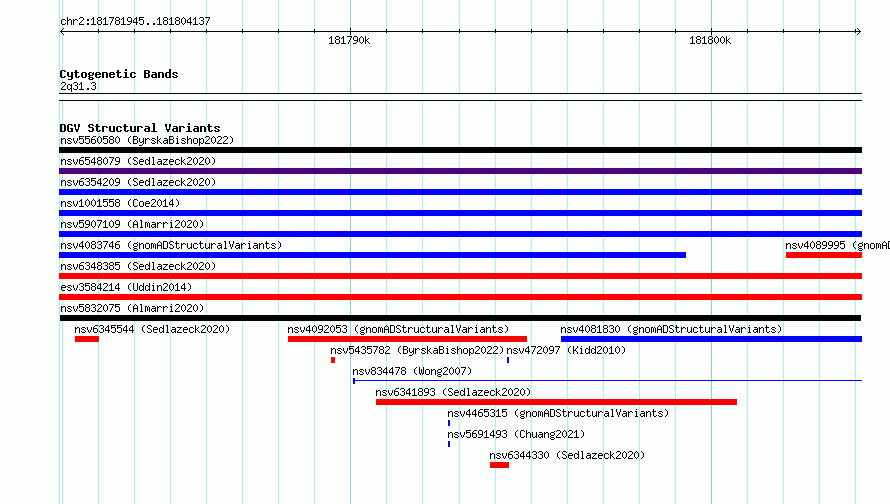Viewport: 890px width, 504px height.
Task: Click the nsv6341893 (Sedlazeck2020) label
Action: click(x=453, y=392)
